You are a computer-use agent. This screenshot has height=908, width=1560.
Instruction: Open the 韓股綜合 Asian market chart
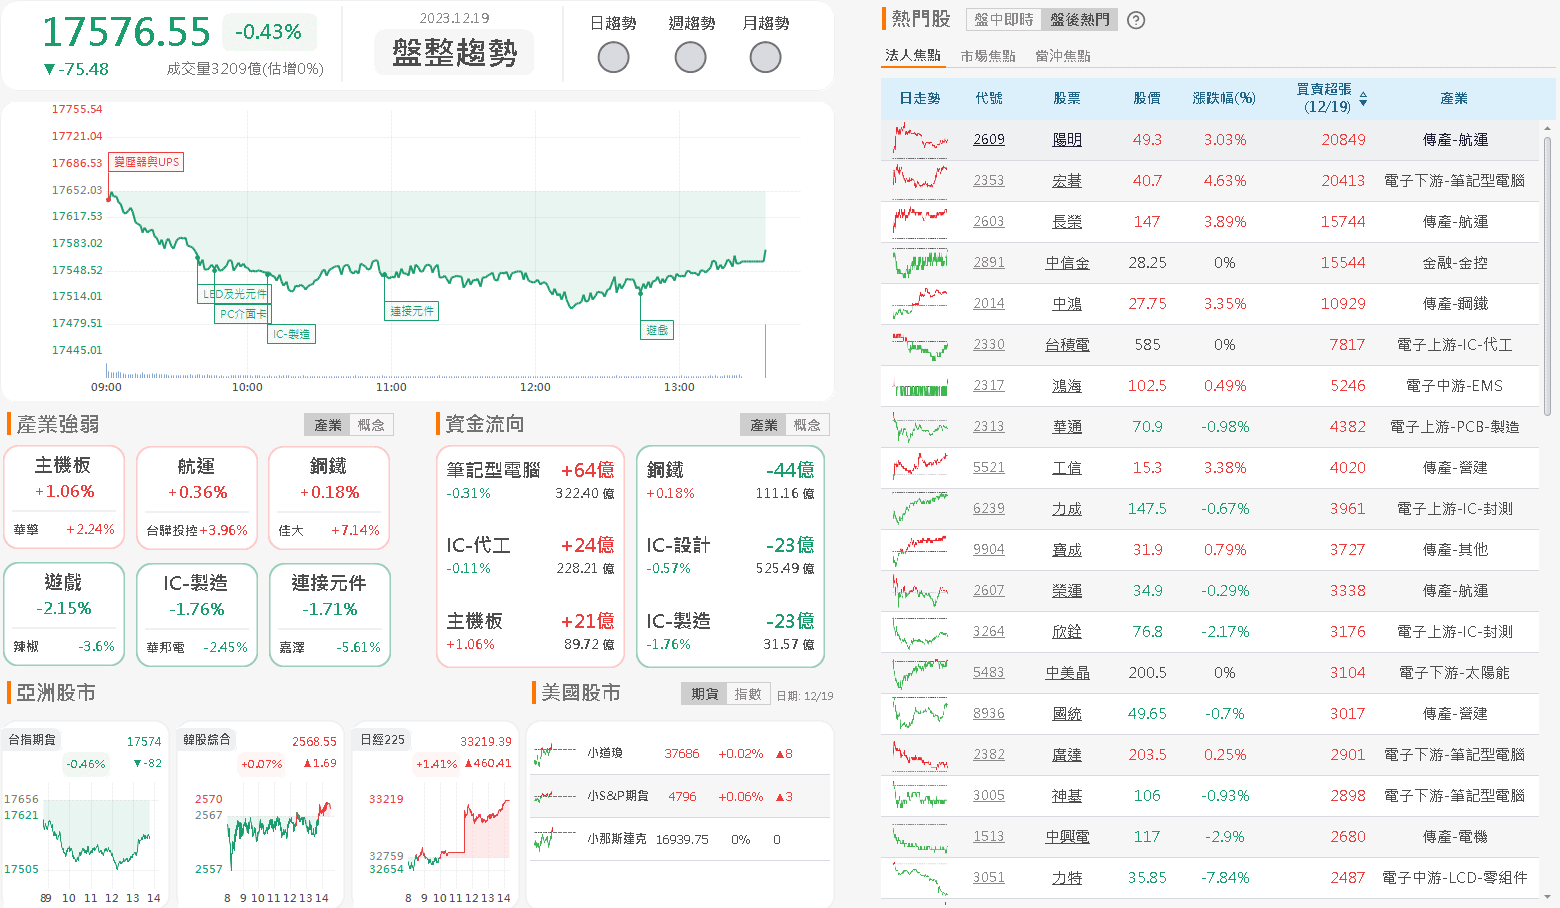(x=260, y=815)
